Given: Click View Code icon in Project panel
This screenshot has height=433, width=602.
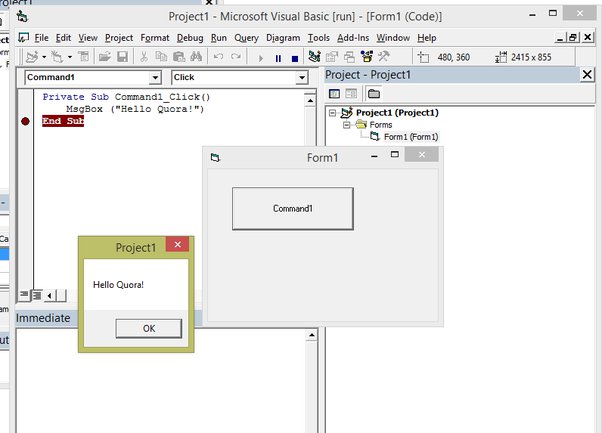Looking at the screenshot, I should click(x=336, y=93).
